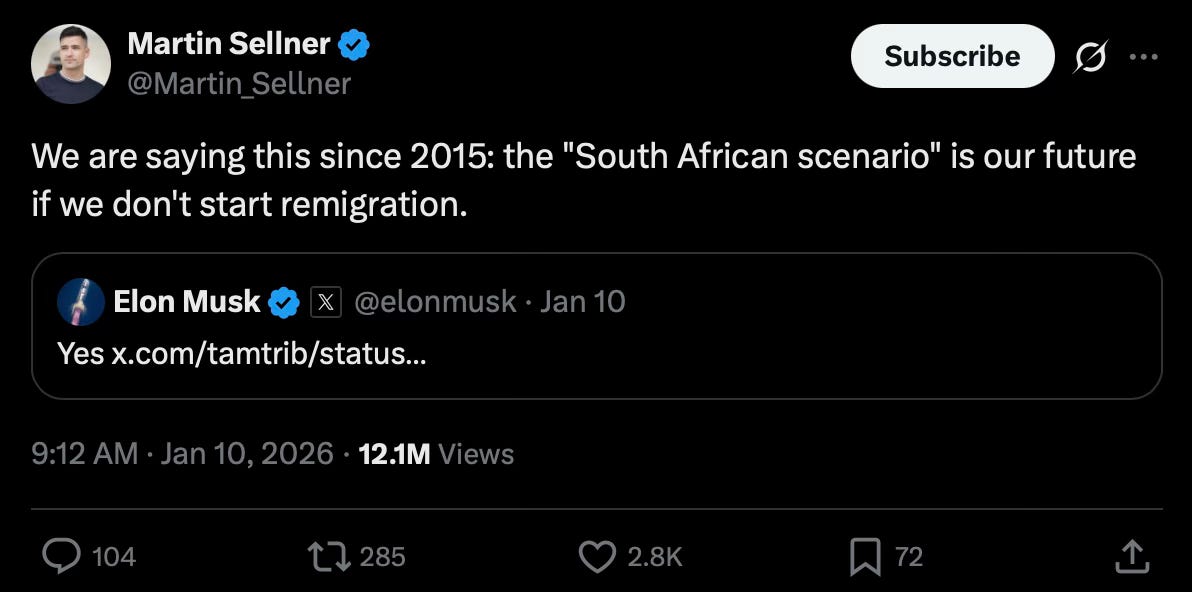
Task: Bookmark this post
Action: pos(864,557)
